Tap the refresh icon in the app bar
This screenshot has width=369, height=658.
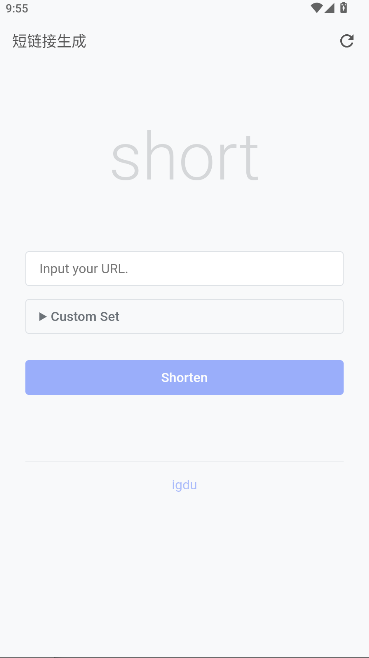coord(347,41)
